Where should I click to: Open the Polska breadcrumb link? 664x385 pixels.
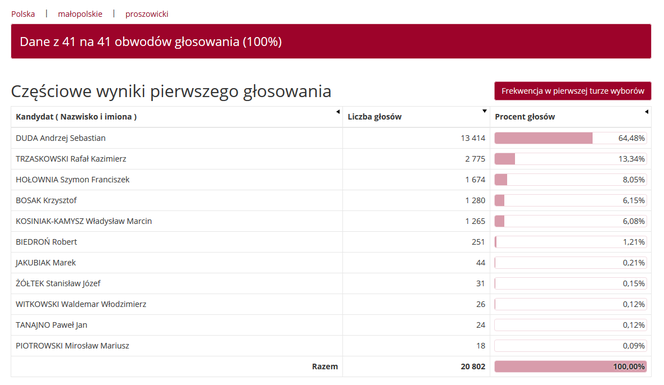click(23, 14)
